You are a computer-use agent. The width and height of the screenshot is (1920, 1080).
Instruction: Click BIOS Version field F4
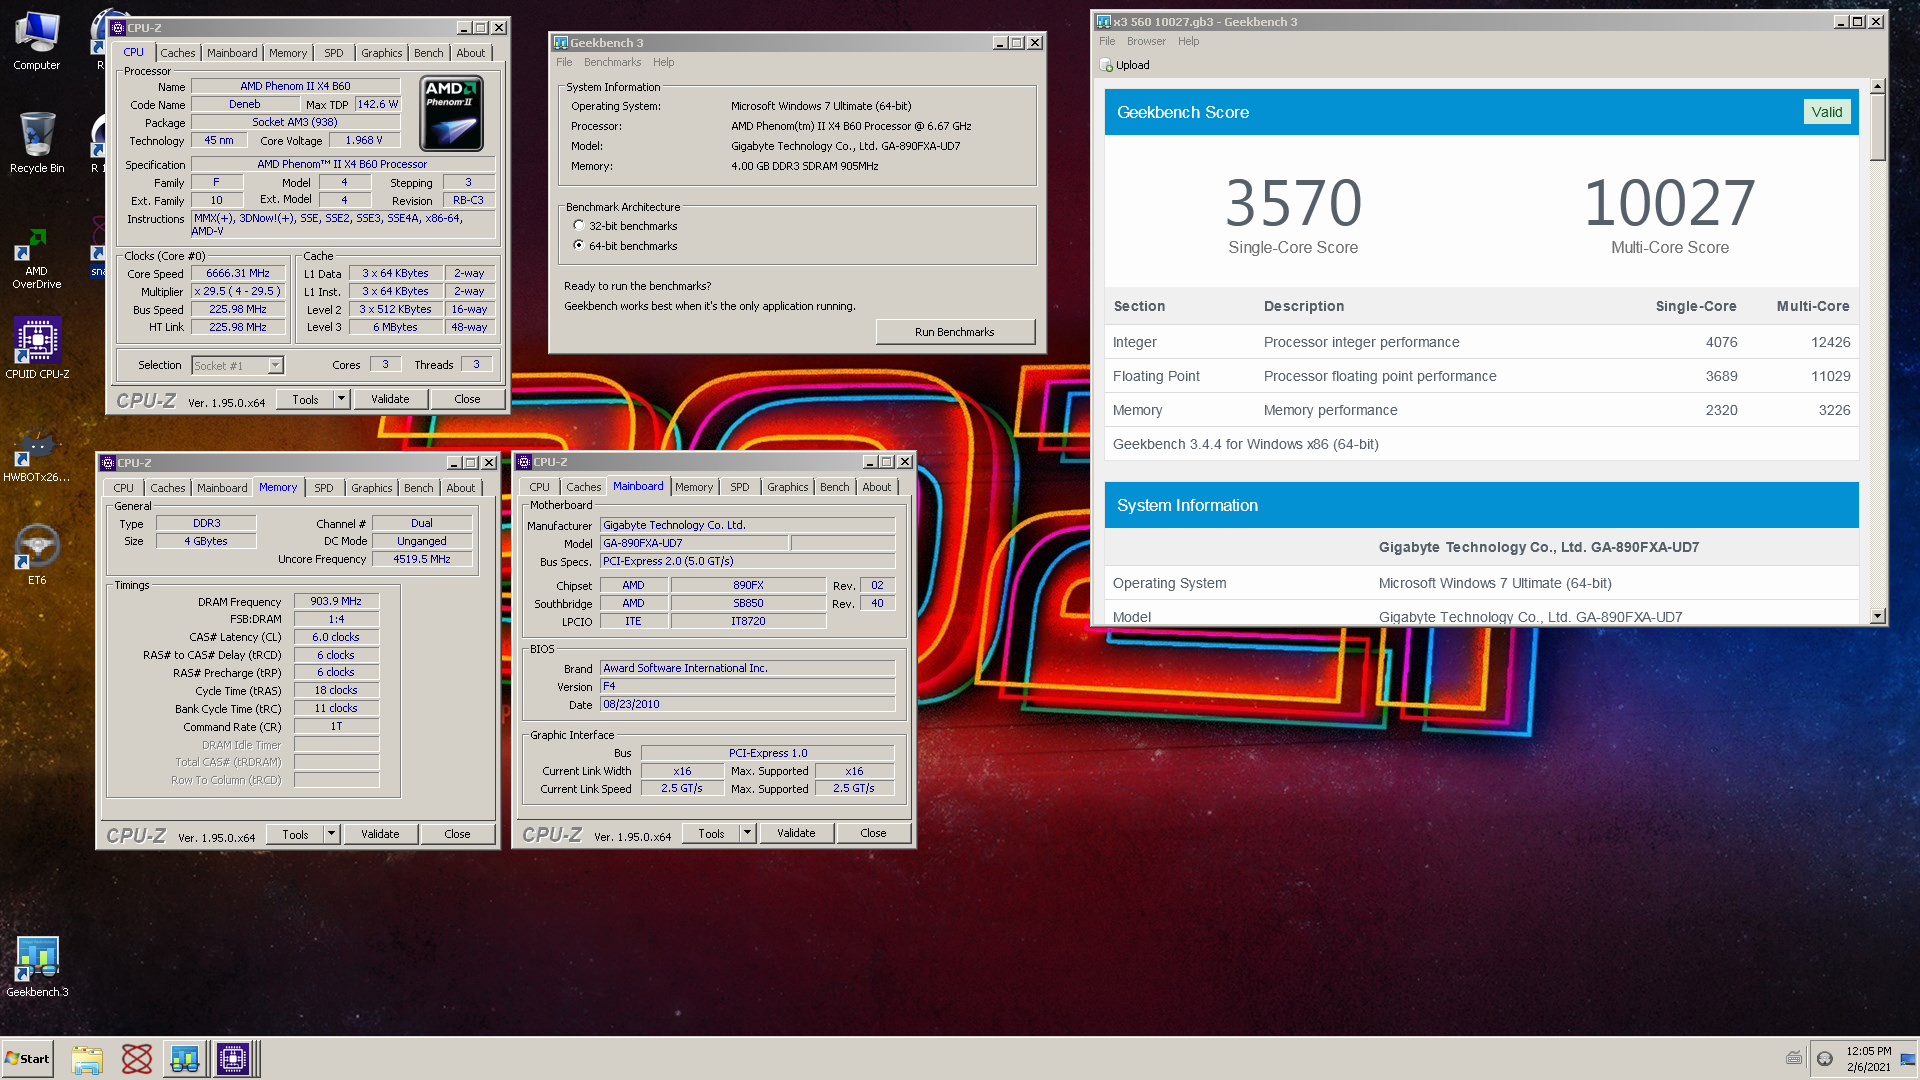tap(747, 686)
